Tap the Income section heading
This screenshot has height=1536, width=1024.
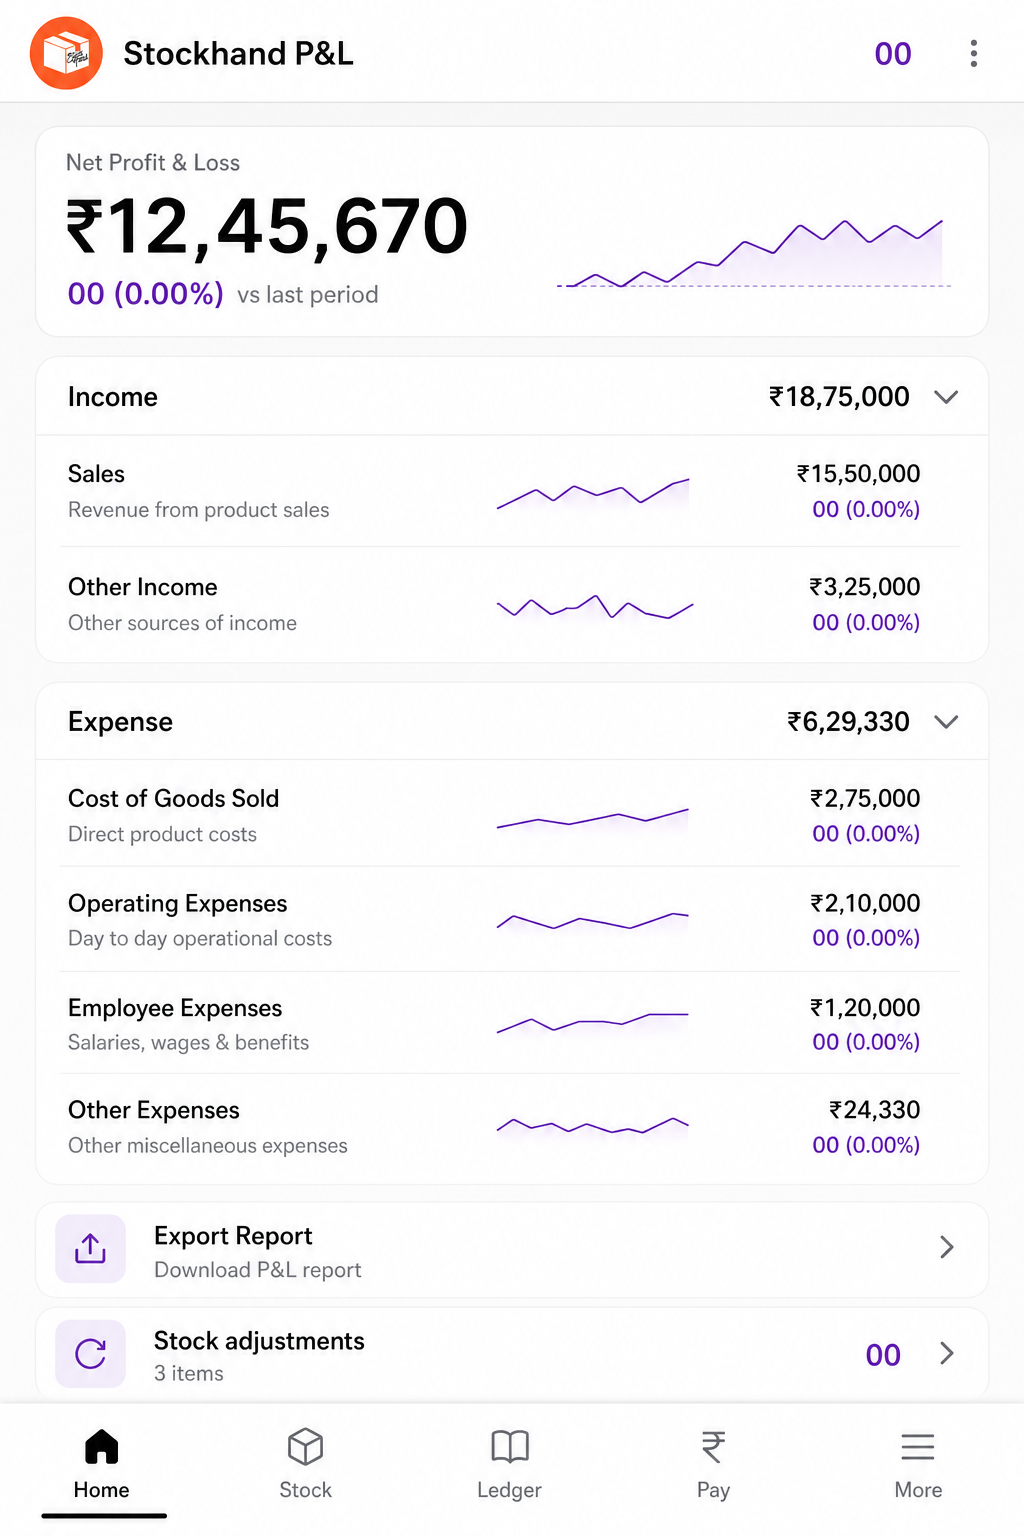[x=113, y=397]
